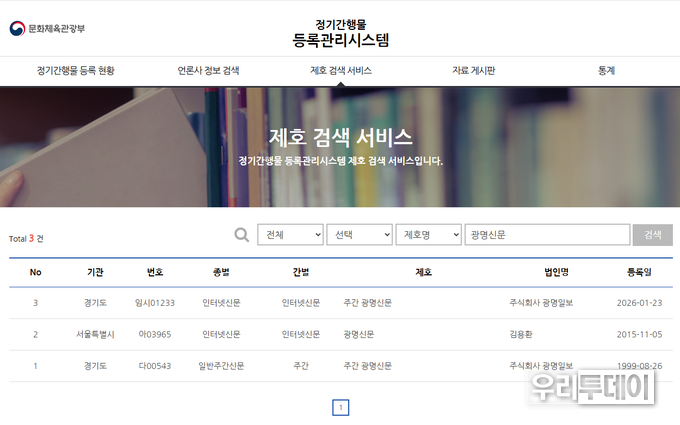Open the 언론사 정보 검색 menu
Screen dimensions: 680x425
(208, 71)
